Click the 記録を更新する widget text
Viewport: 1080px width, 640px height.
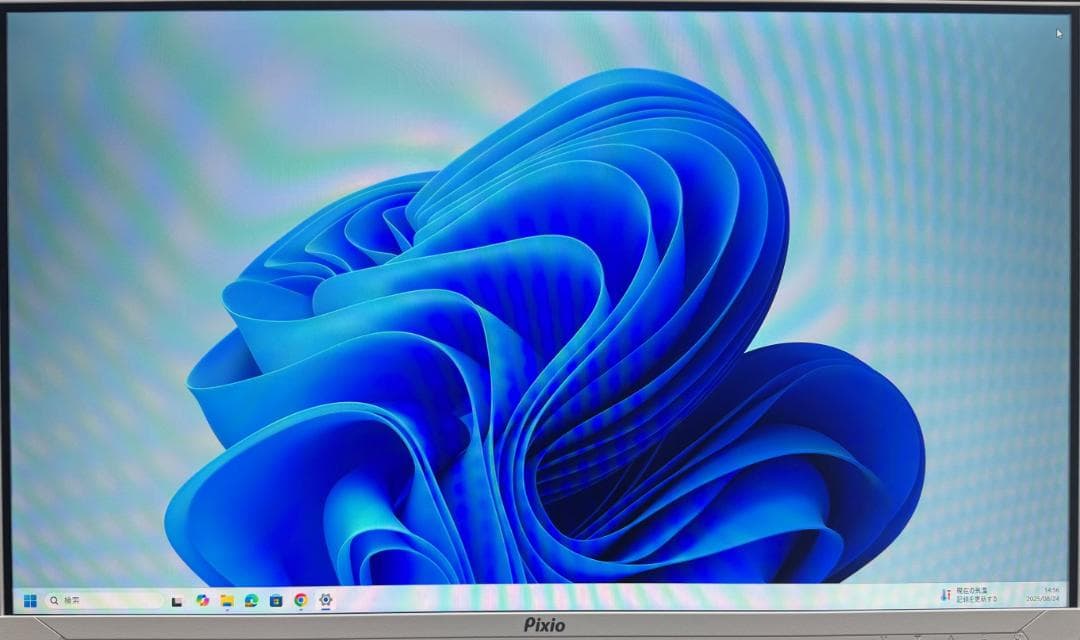pyautogui.click(x=976, y=599)
